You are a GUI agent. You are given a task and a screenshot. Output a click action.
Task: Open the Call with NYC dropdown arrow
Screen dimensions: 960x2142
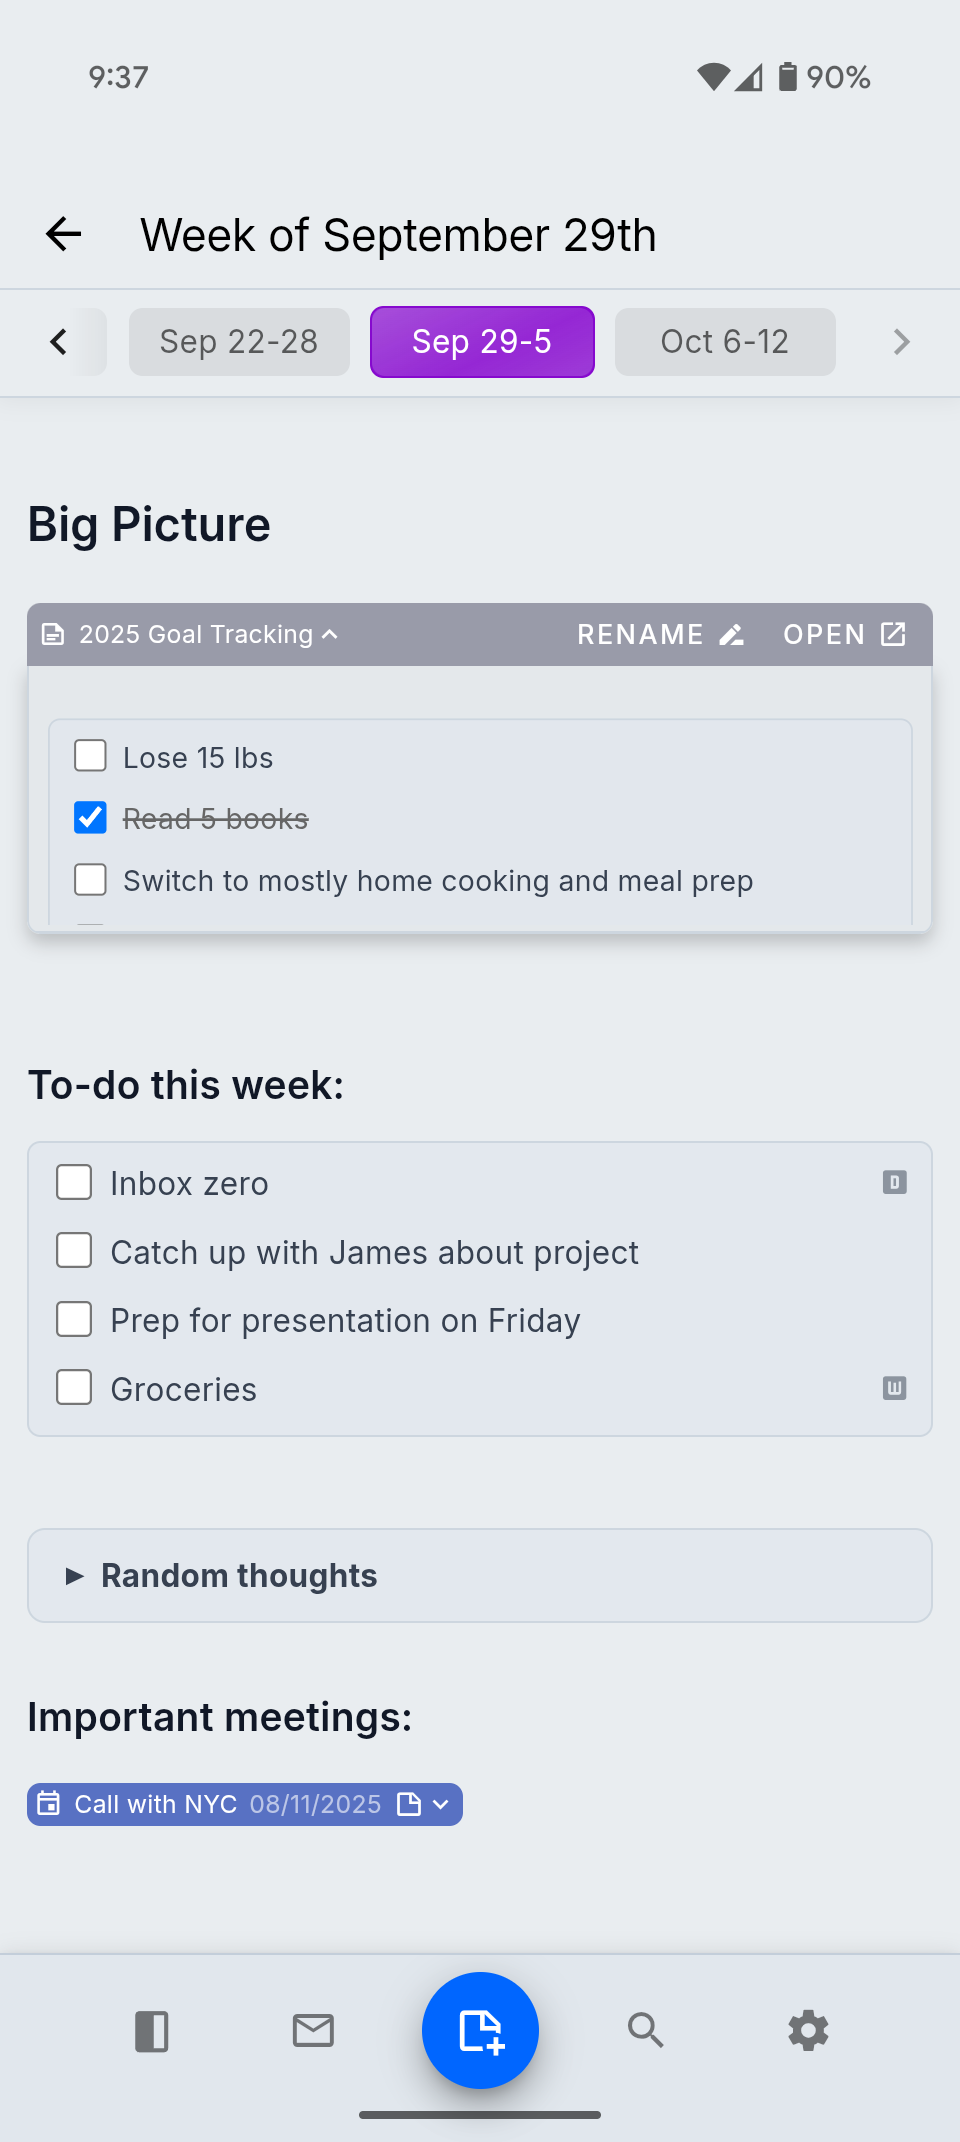(441, 1805)
